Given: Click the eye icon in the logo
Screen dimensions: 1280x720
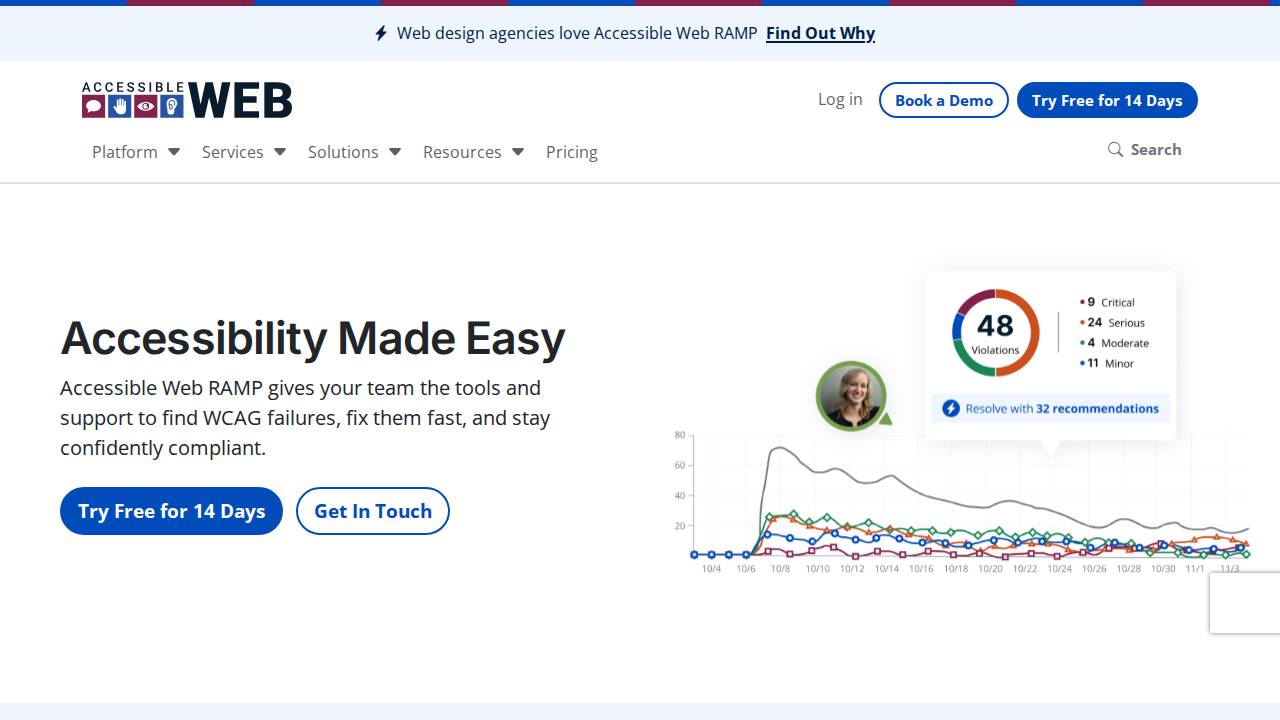Looking at the screenshot, I should click(145, 105).
